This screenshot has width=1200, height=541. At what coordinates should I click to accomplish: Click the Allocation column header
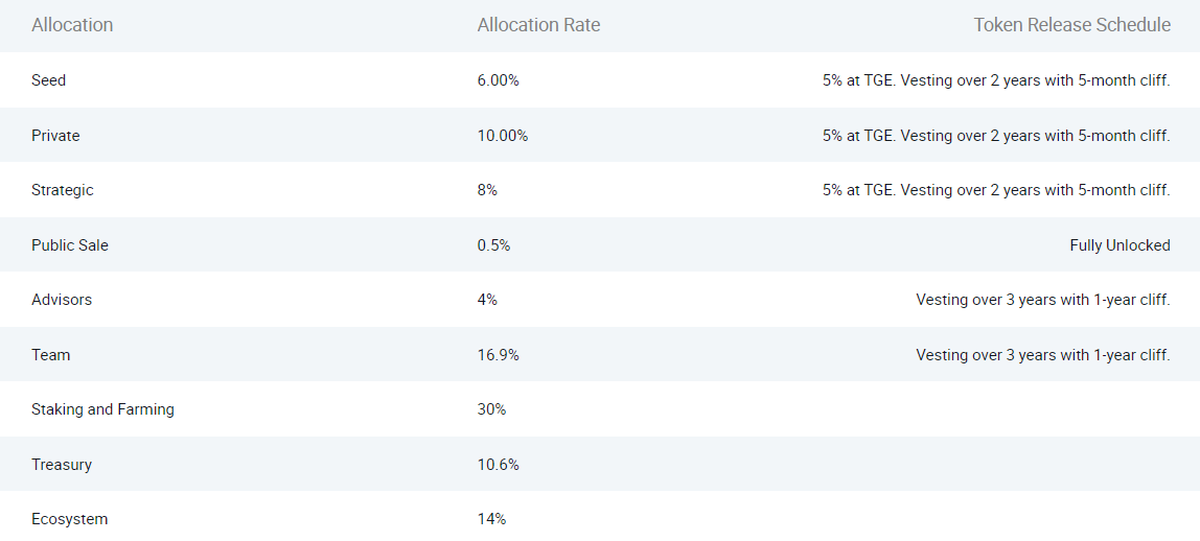pos(72,25)
